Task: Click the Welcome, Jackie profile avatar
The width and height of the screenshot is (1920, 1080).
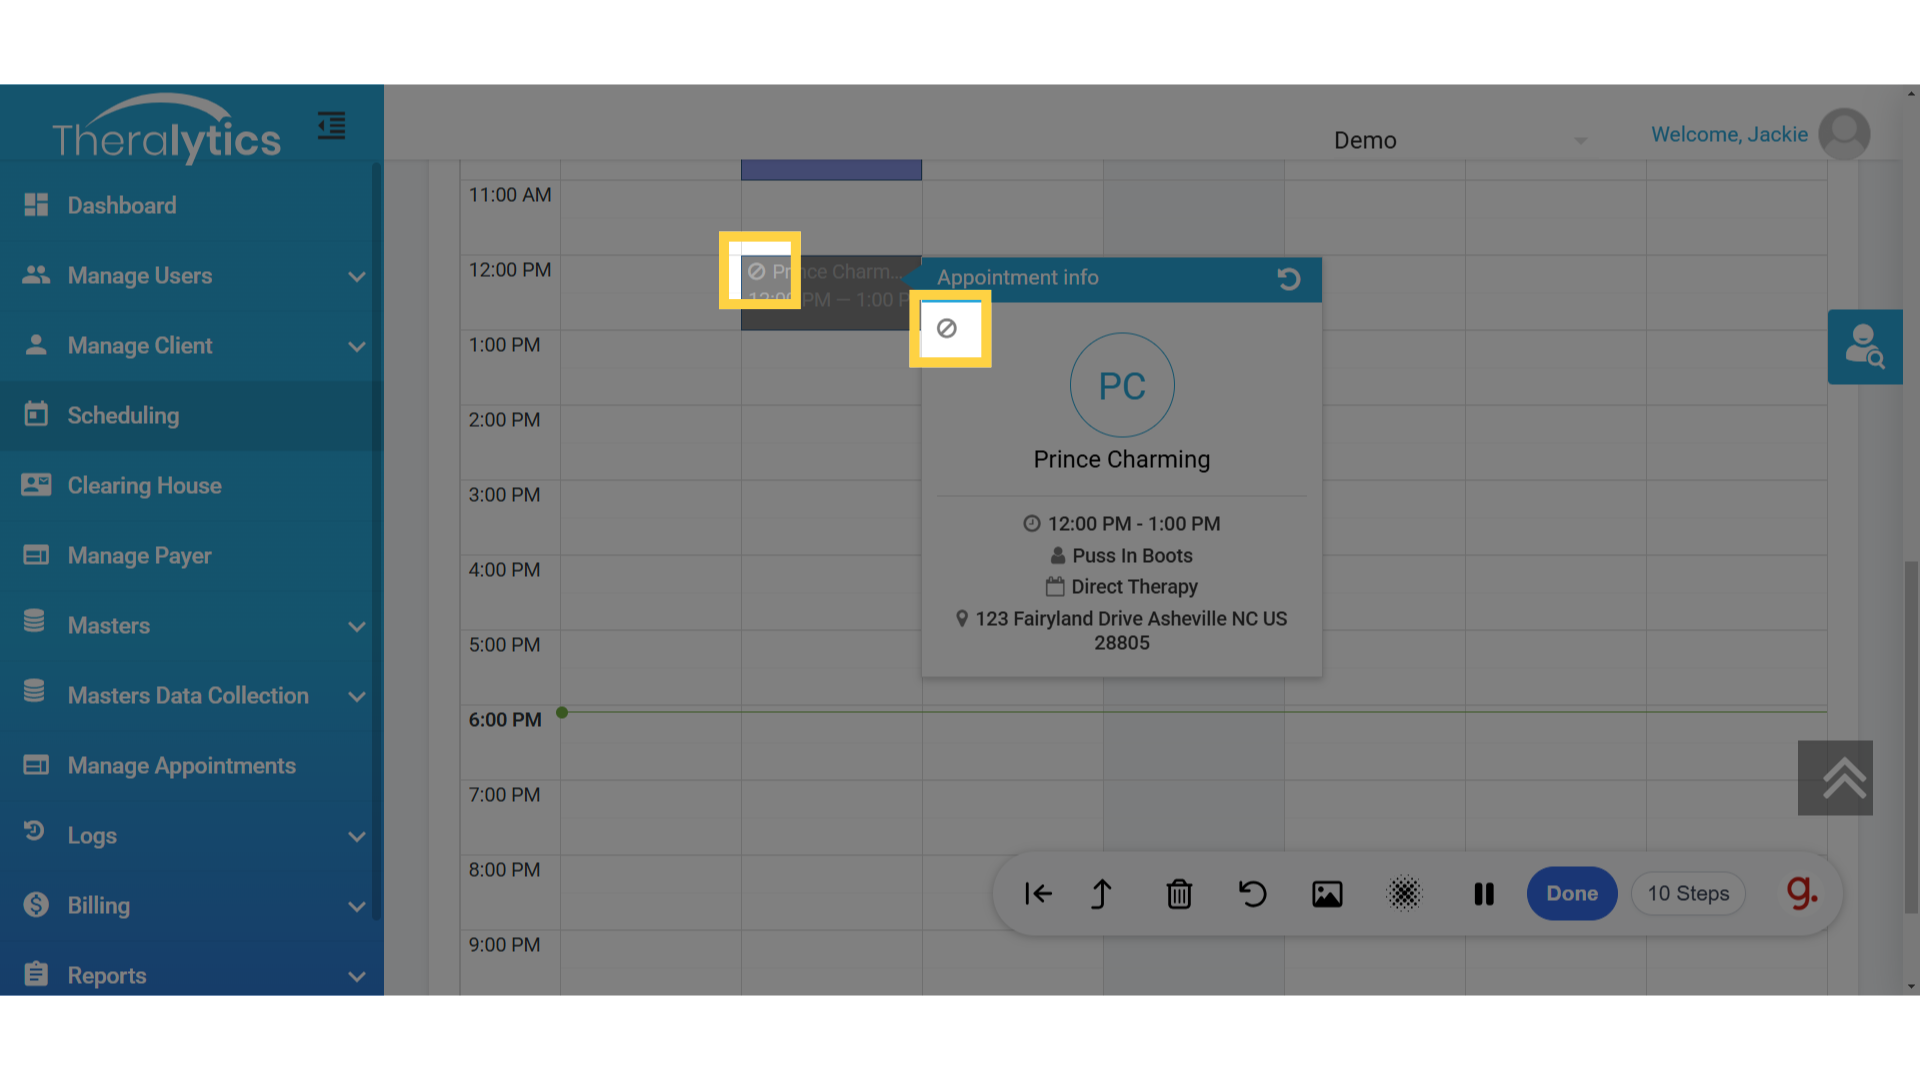Action: click(x=1844, y=134)
